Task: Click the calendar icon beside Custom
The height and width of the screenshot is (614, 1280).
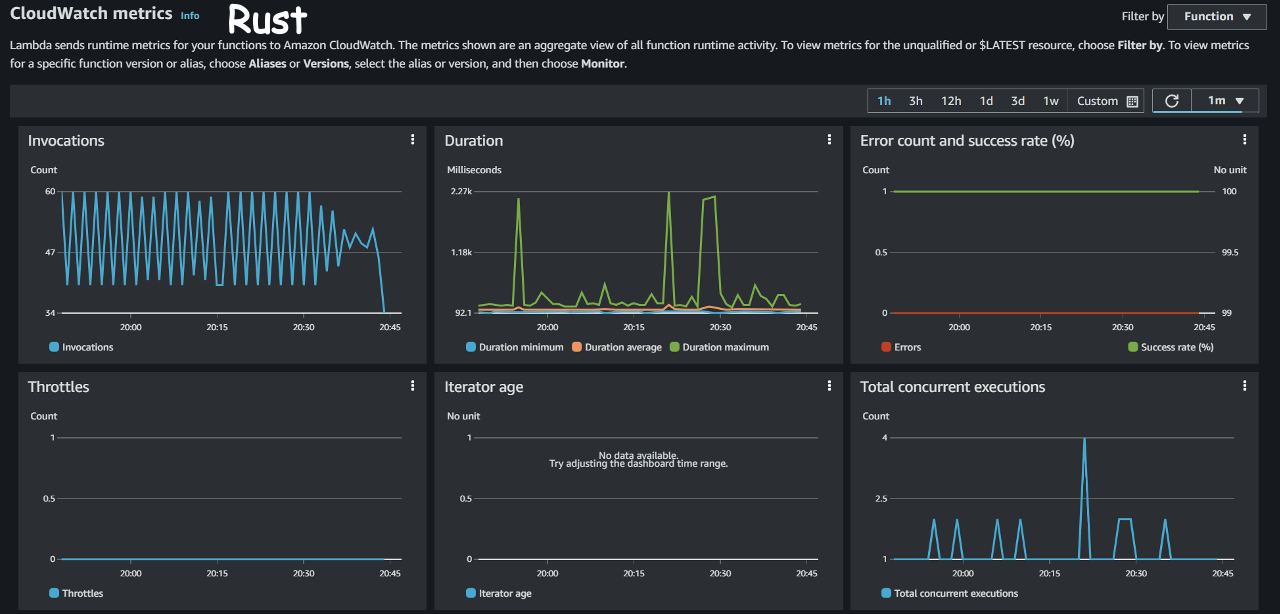Action: 1132,101
